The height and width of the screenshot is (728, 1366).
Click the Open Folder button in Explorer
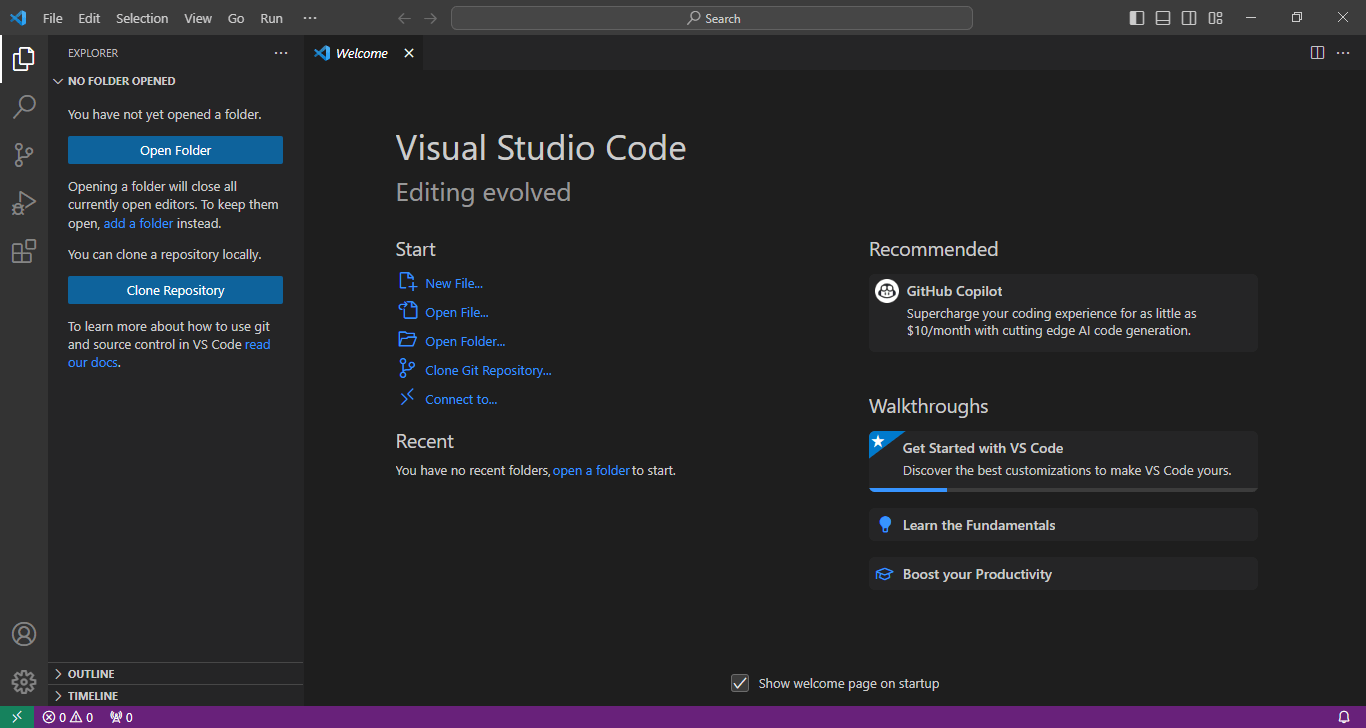pyautogui.click(x=175, y=150)
